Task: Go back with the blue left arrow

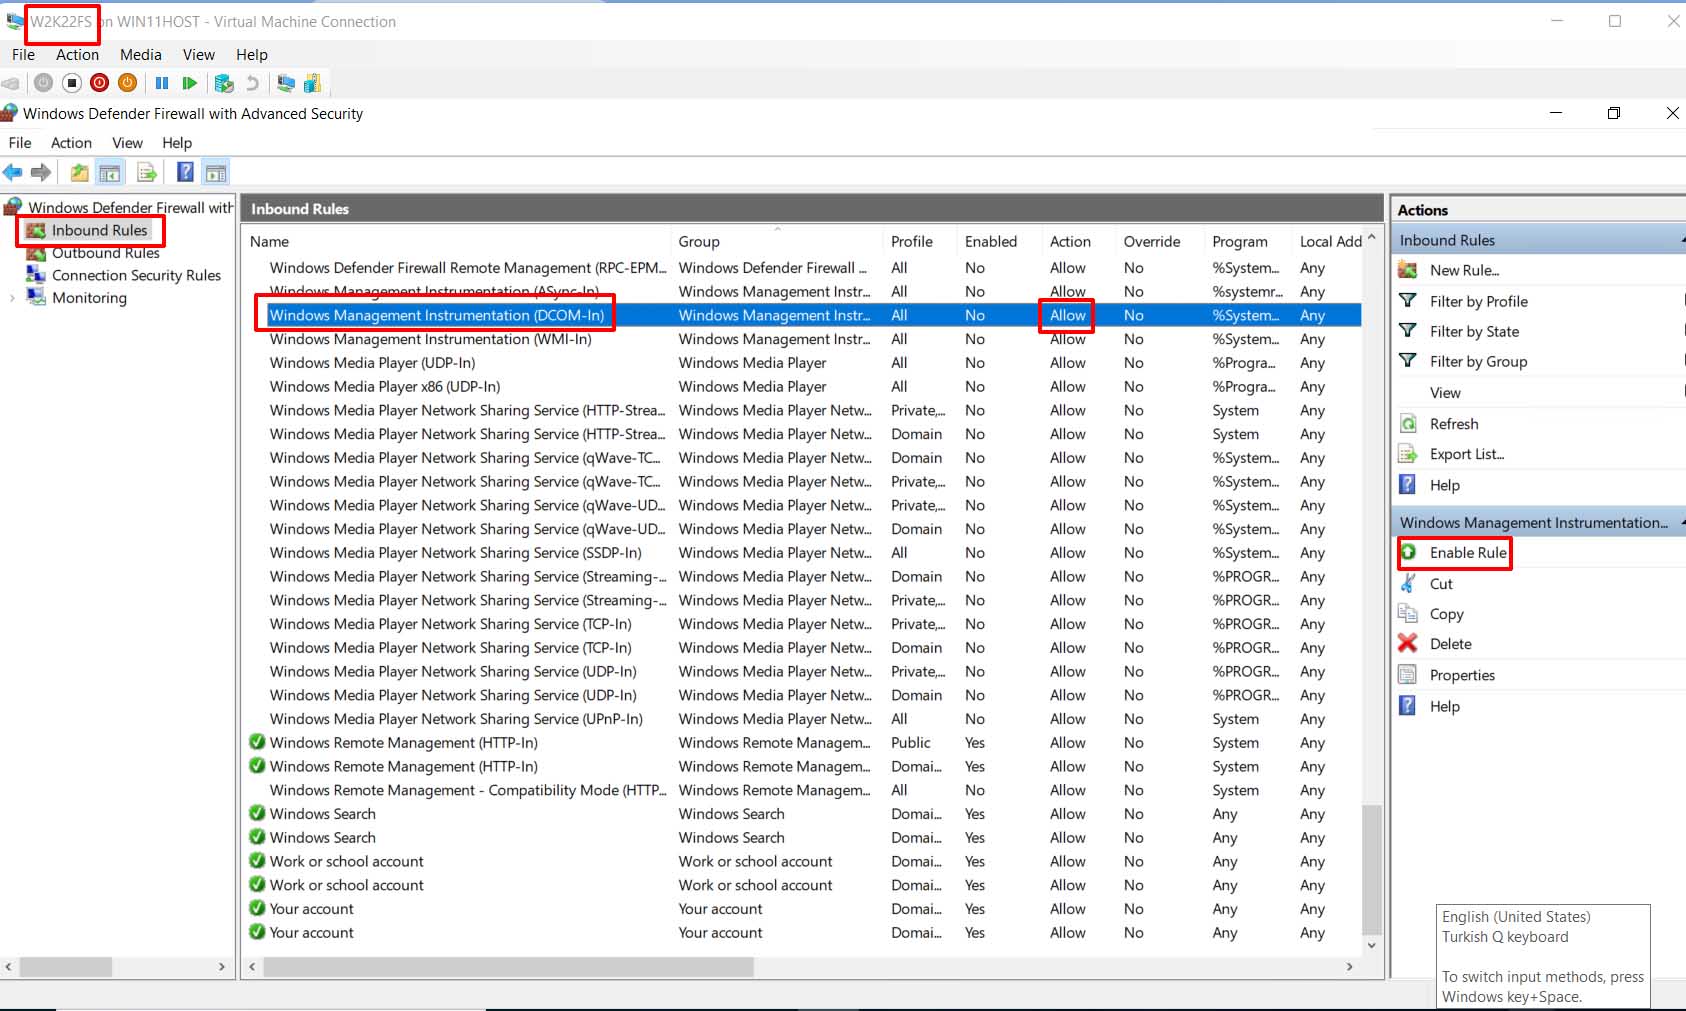Action: (x=13, y=173)
